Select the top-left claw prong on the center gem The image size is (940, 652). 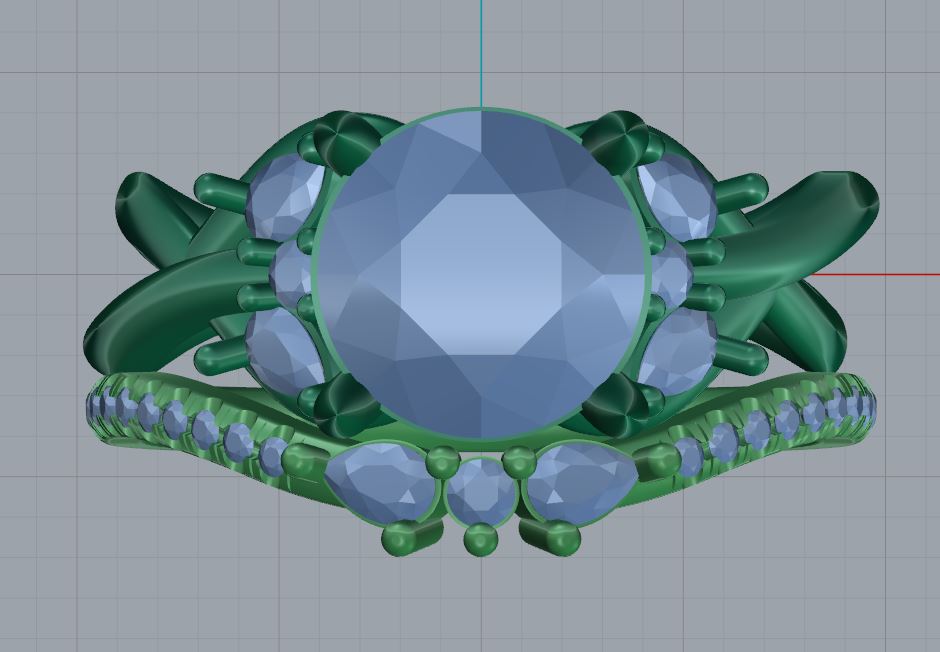tap(345, 141)
